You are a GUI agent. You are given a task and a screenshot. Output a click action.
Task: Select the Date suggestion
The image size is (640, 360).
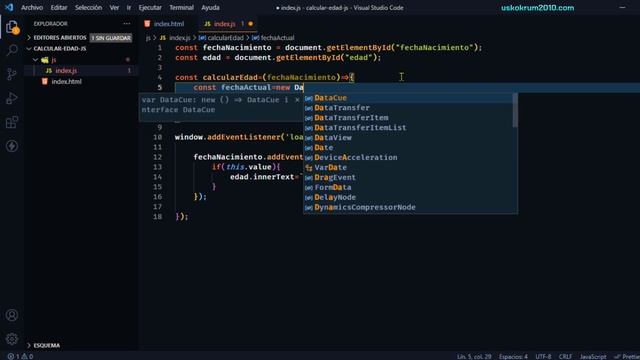(x=408, y=147)
